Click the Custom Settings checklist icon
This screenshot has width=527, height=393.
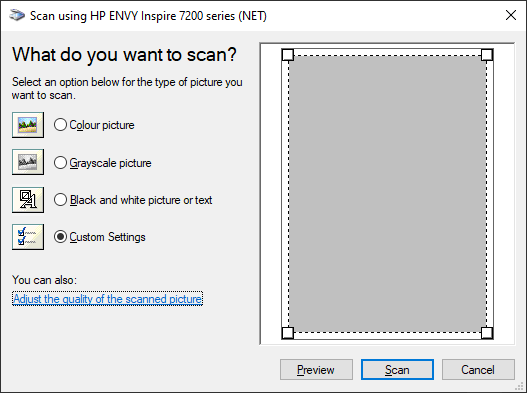(x=28, y=237)
